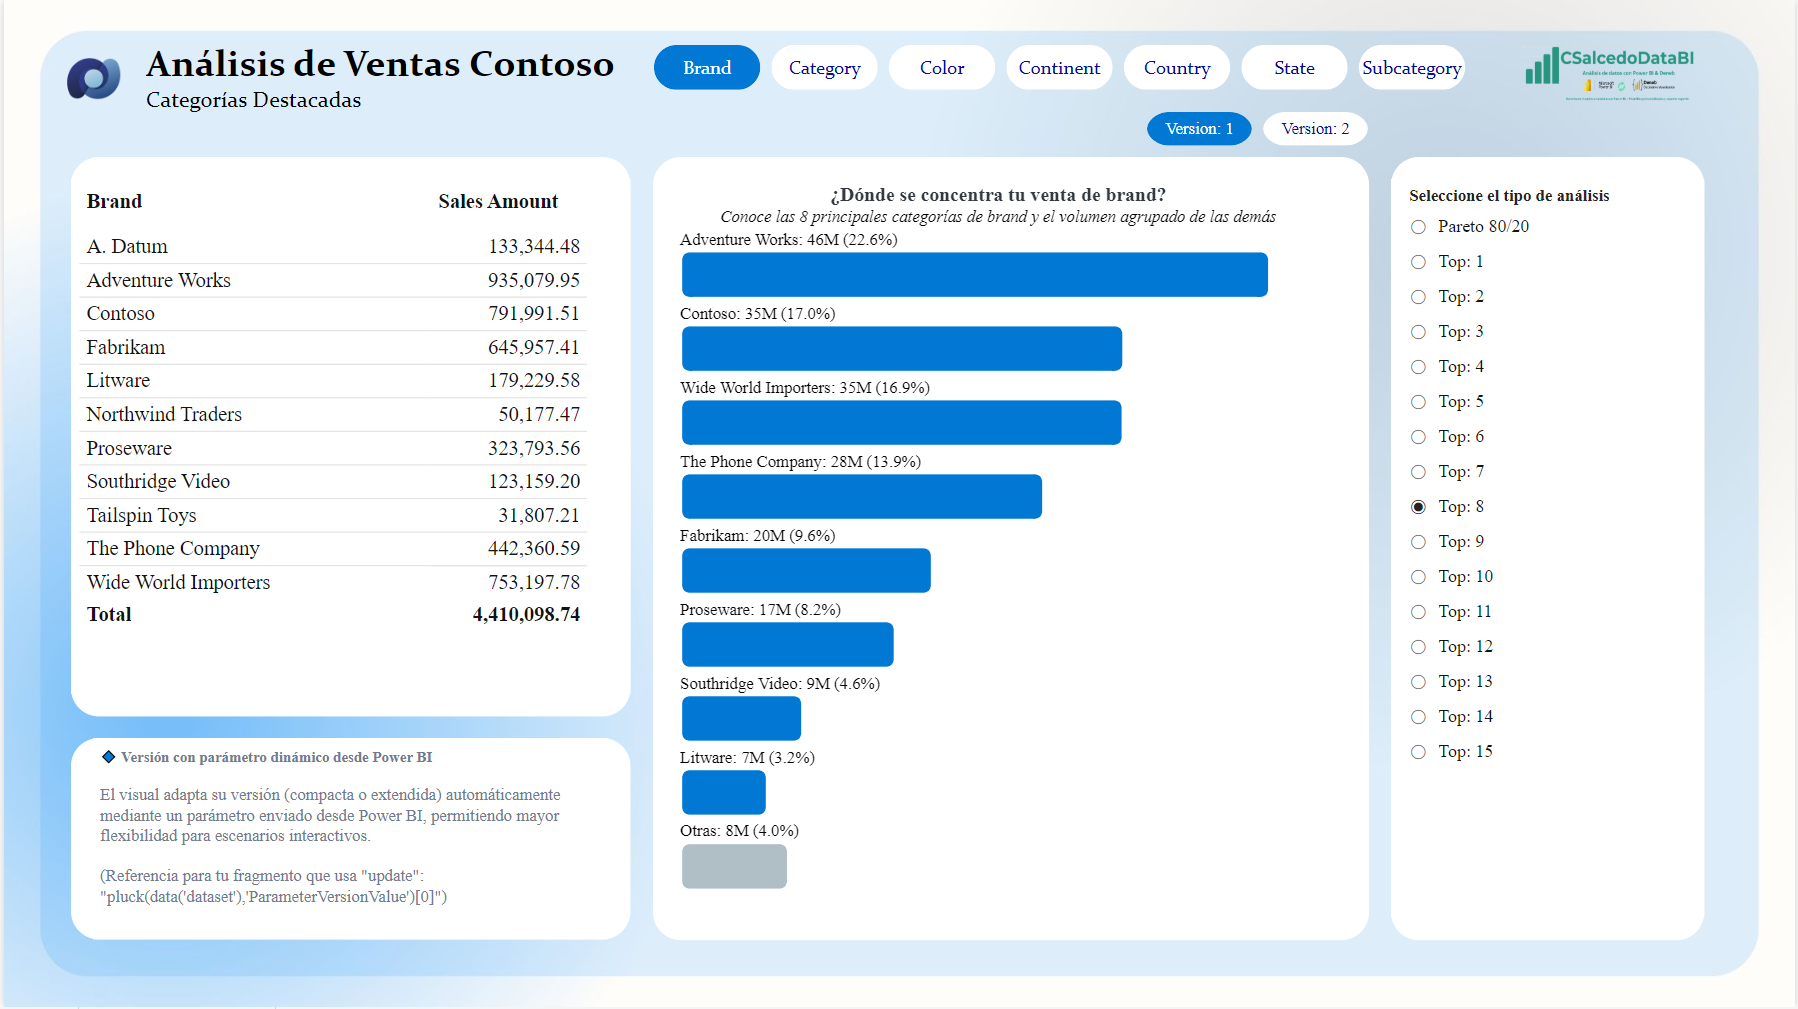Switch to the Category tab
The height and width of the screenshot is (1009, 1798).
[x=824, y=68]
